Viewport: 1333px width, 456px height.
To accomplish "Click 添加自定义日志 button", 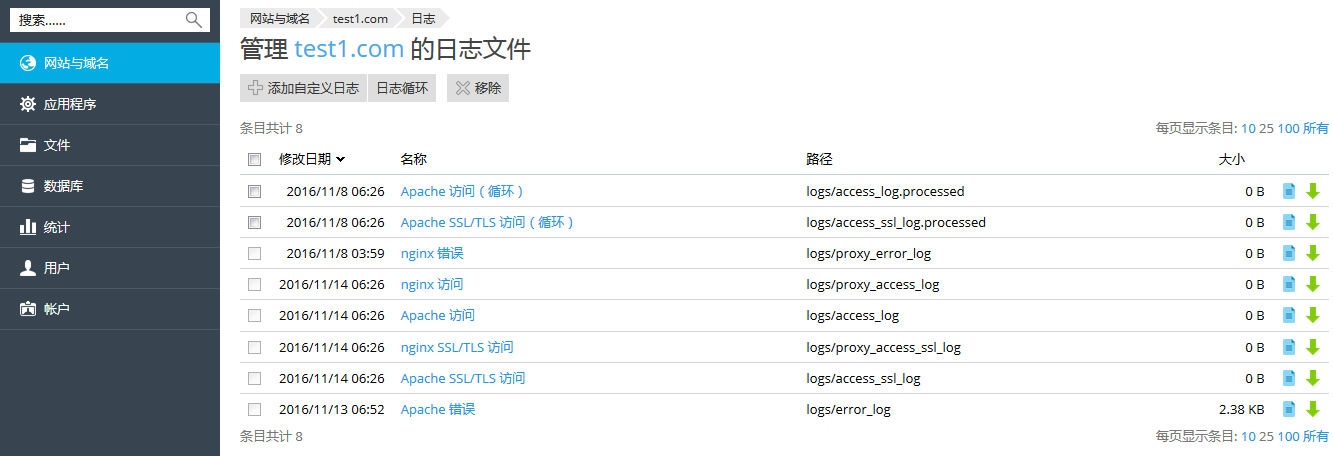I will [303, 88].
